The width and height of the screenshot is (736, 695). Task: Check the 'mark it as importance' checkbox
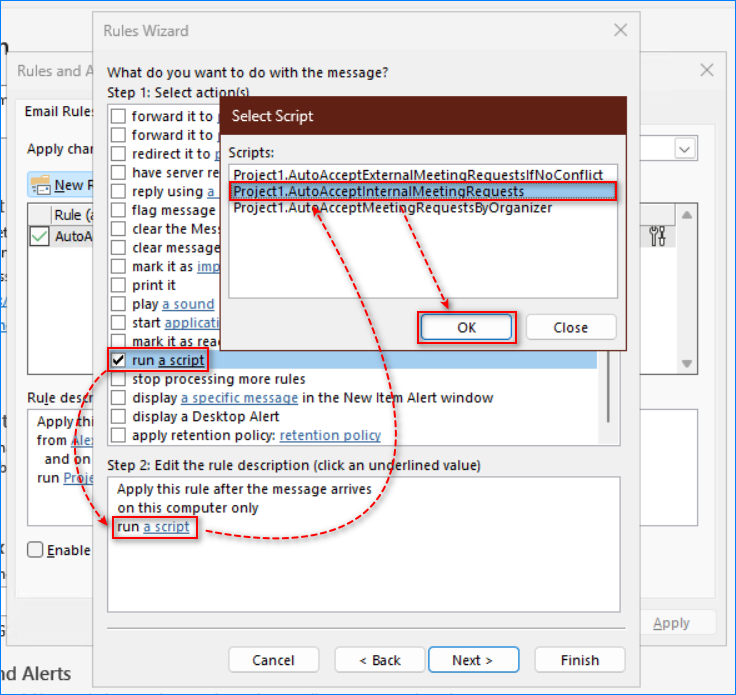point(118,266)
